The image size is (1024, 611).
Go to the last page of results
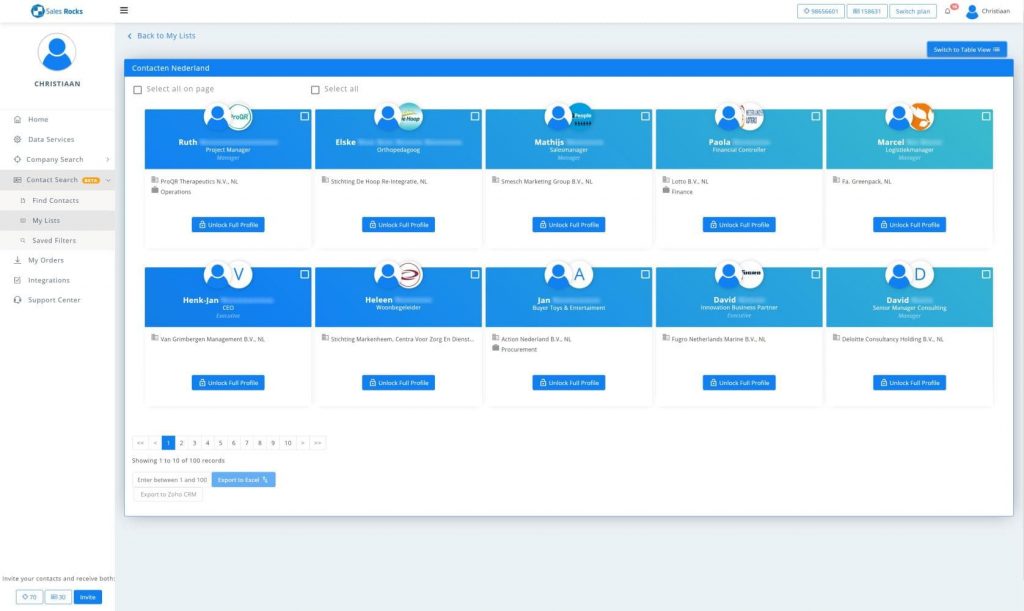coord(317,442)
